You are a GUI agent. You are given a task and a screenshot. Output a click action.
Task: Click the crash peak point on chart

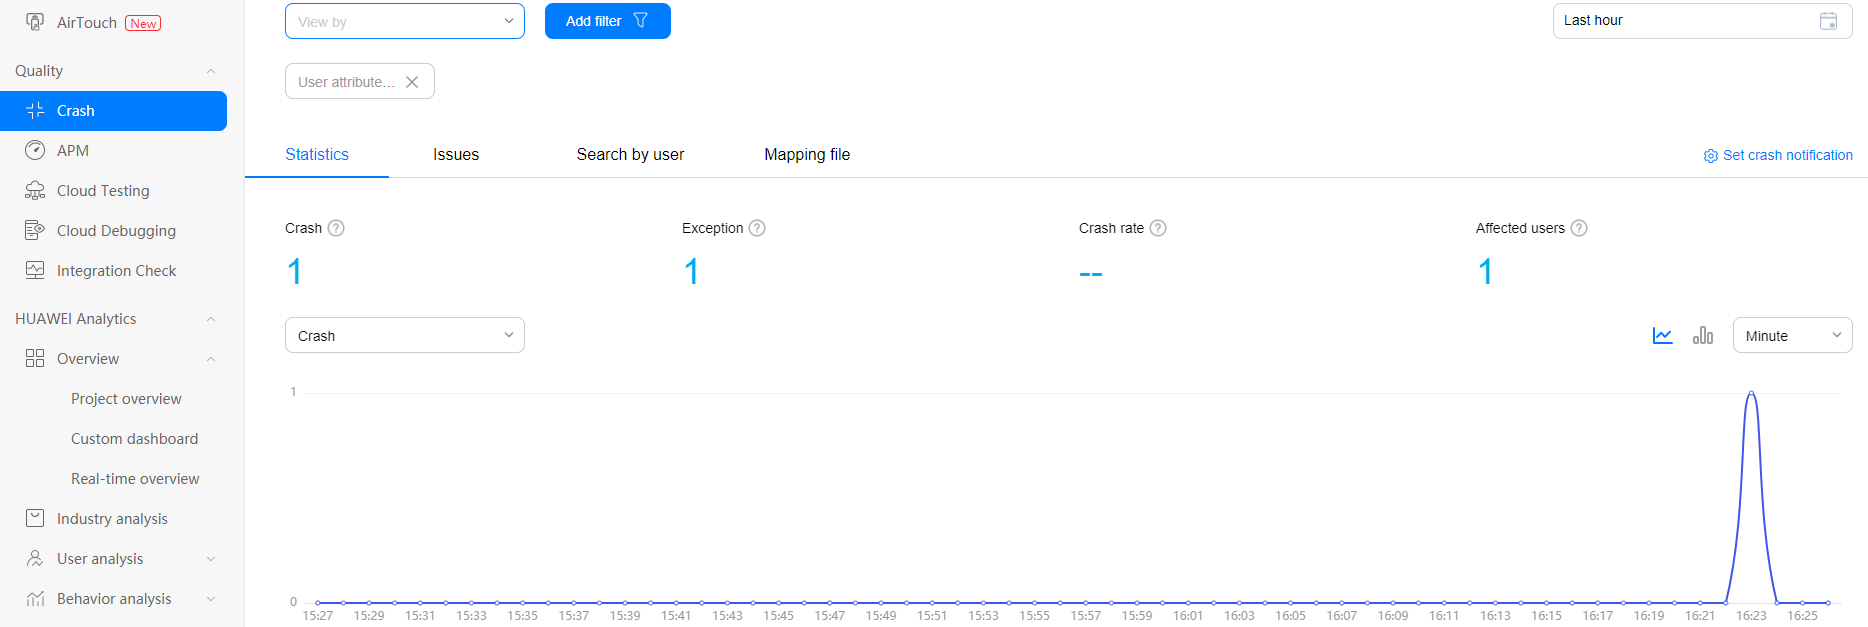[x=1751, y=393]
